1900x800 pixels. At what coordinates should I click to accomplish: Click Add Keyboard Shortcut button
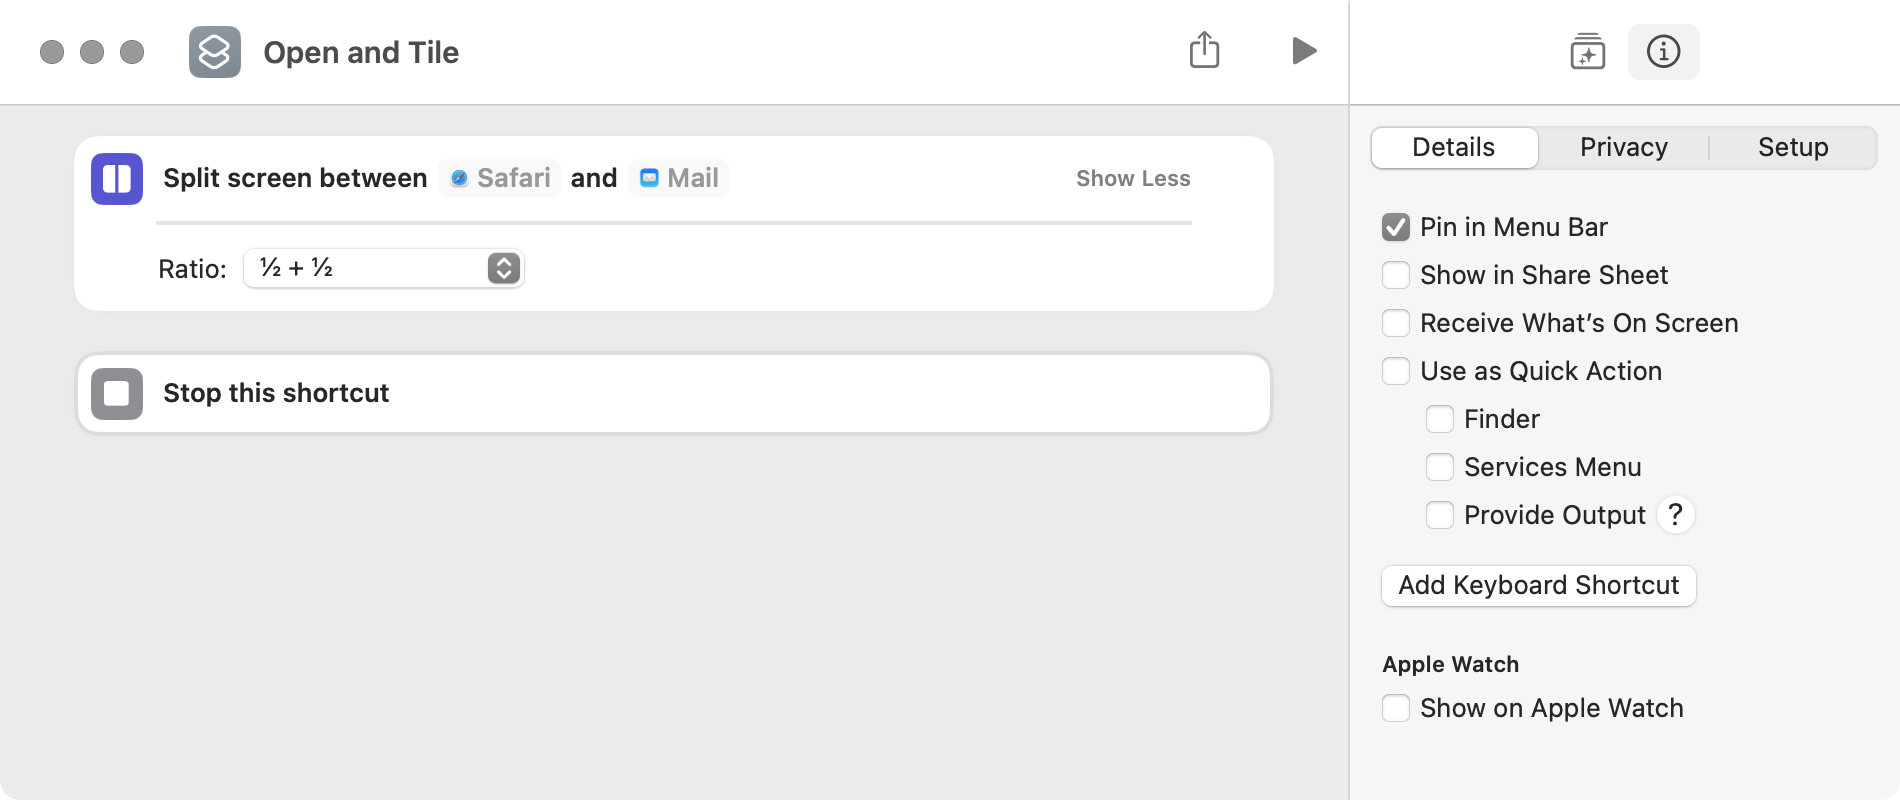pos(1539,585)
